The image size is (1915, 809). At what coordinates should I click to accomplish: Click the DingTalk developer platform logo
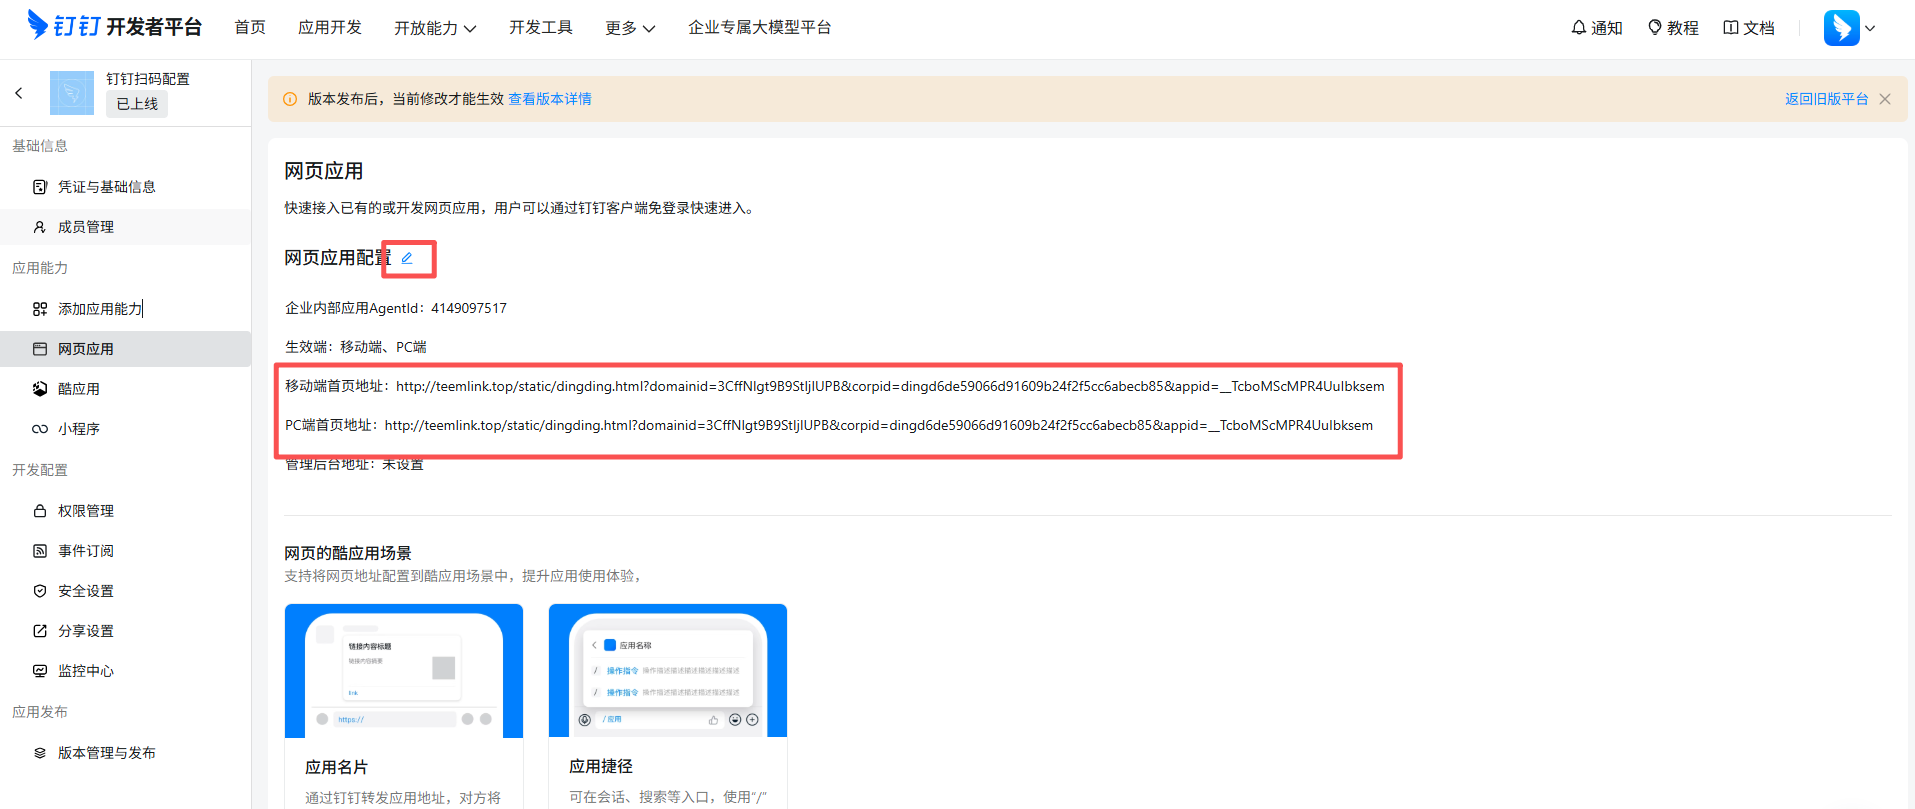pyautogui.click(x=114, y=26)
